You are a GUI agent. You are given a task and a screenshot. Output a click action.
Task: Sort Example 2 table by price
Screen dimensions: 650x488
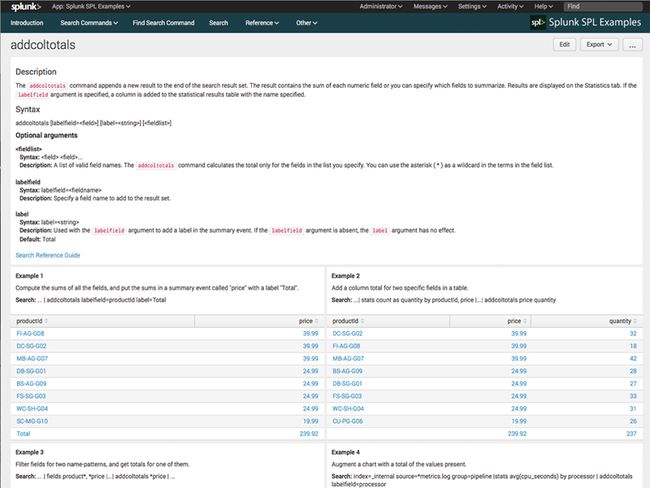click(517, 321)
